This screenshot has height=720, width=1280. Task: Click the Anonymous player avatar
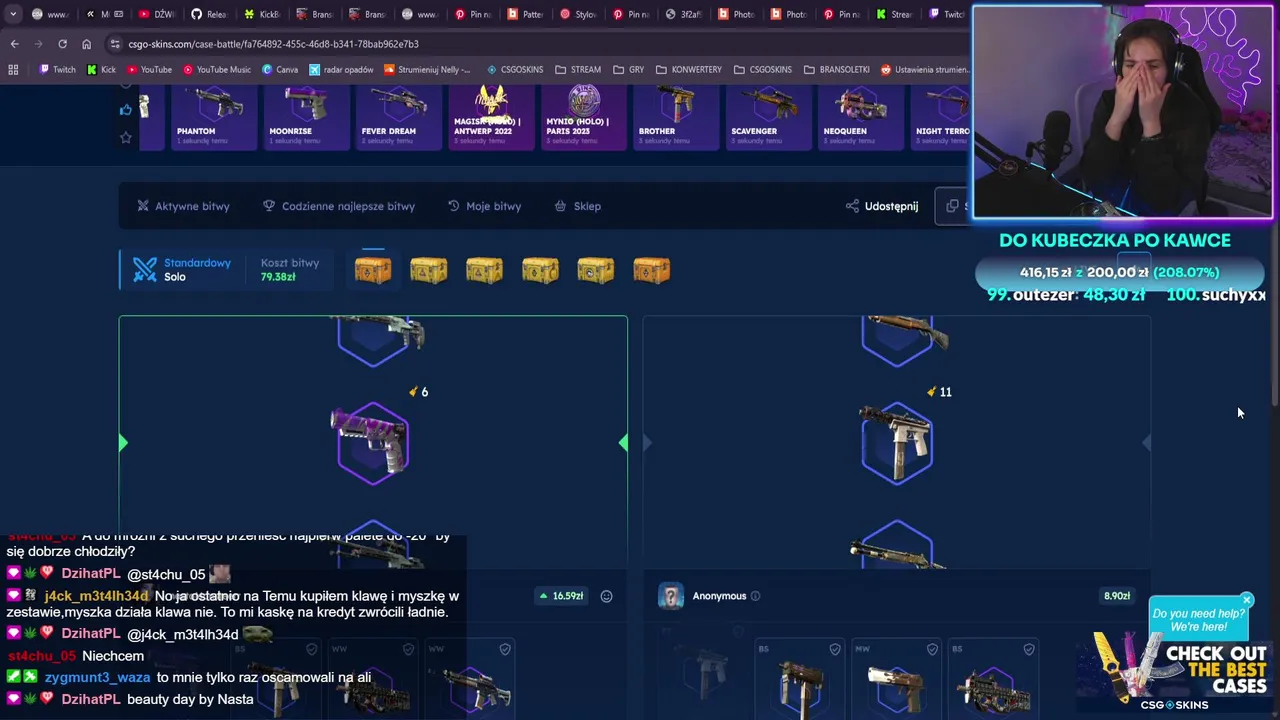point(671,596)
